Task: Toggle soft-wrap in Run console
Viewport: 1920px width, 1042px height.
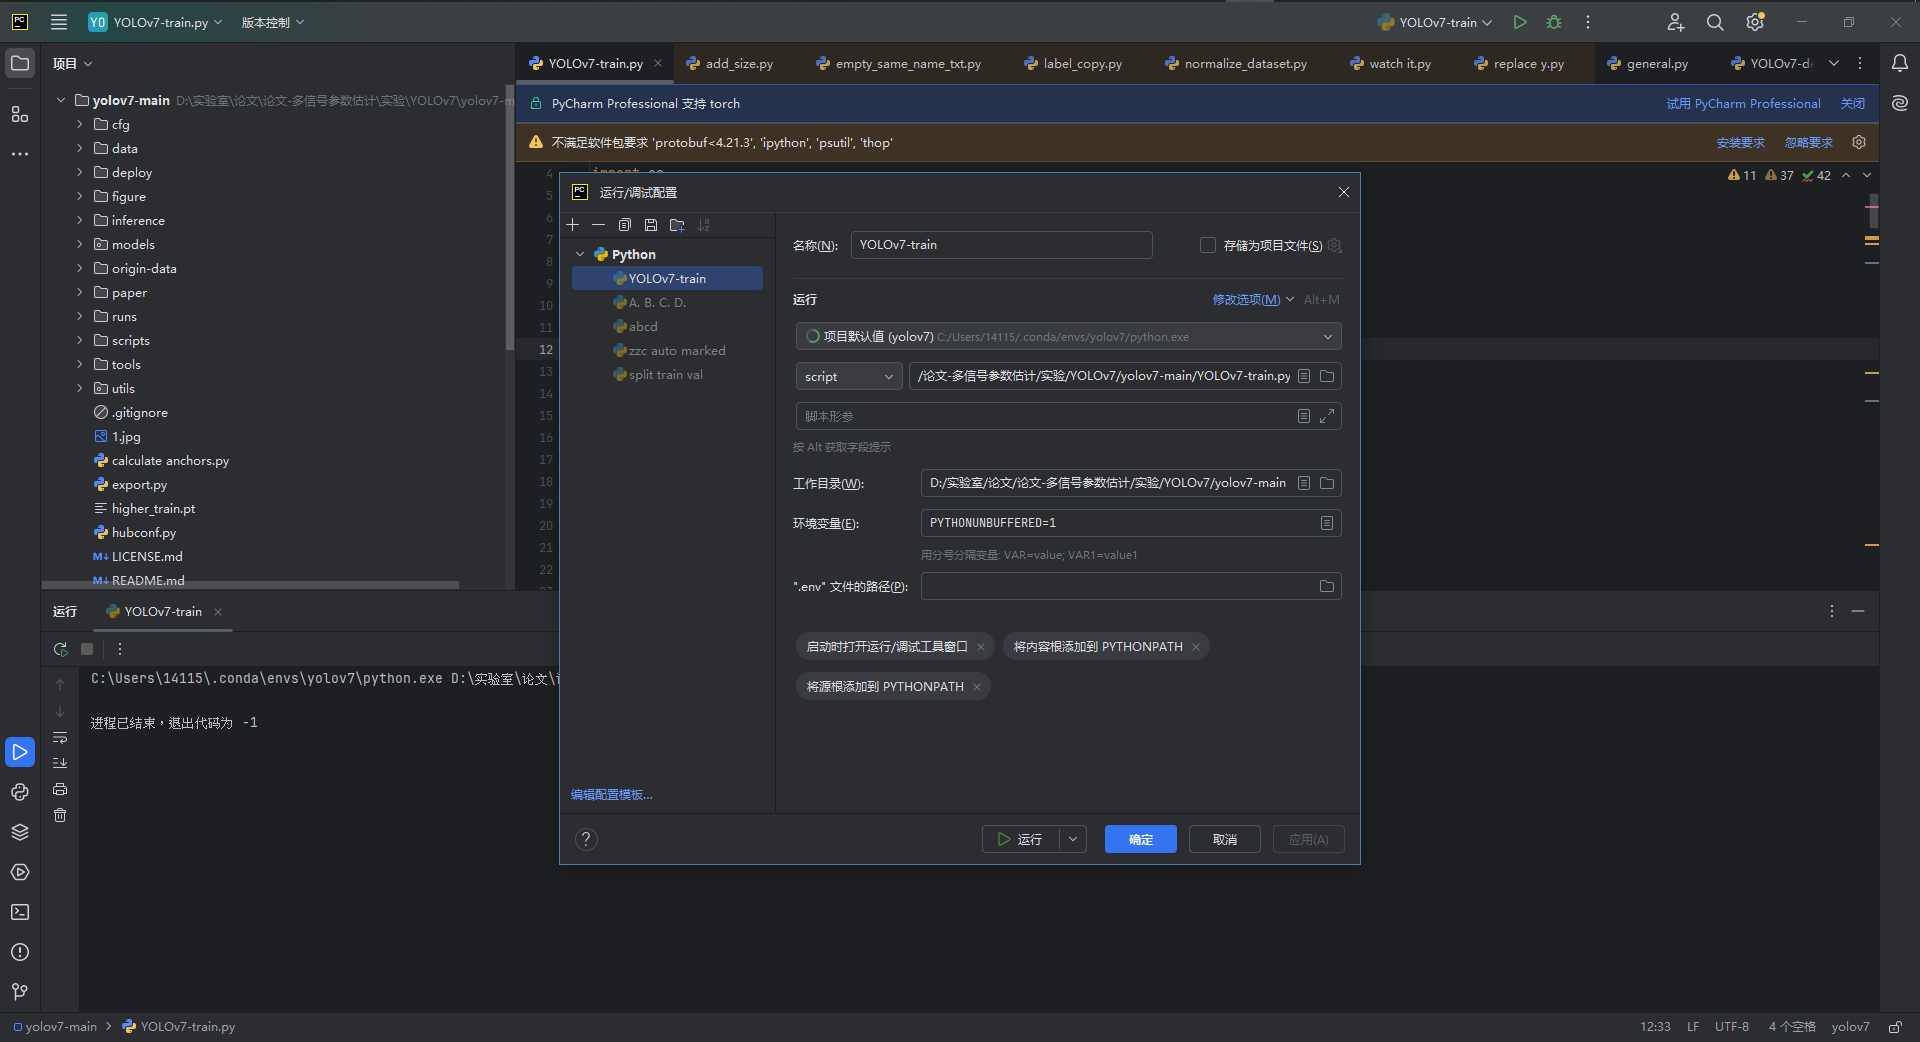Action: (x=60, y=737)
